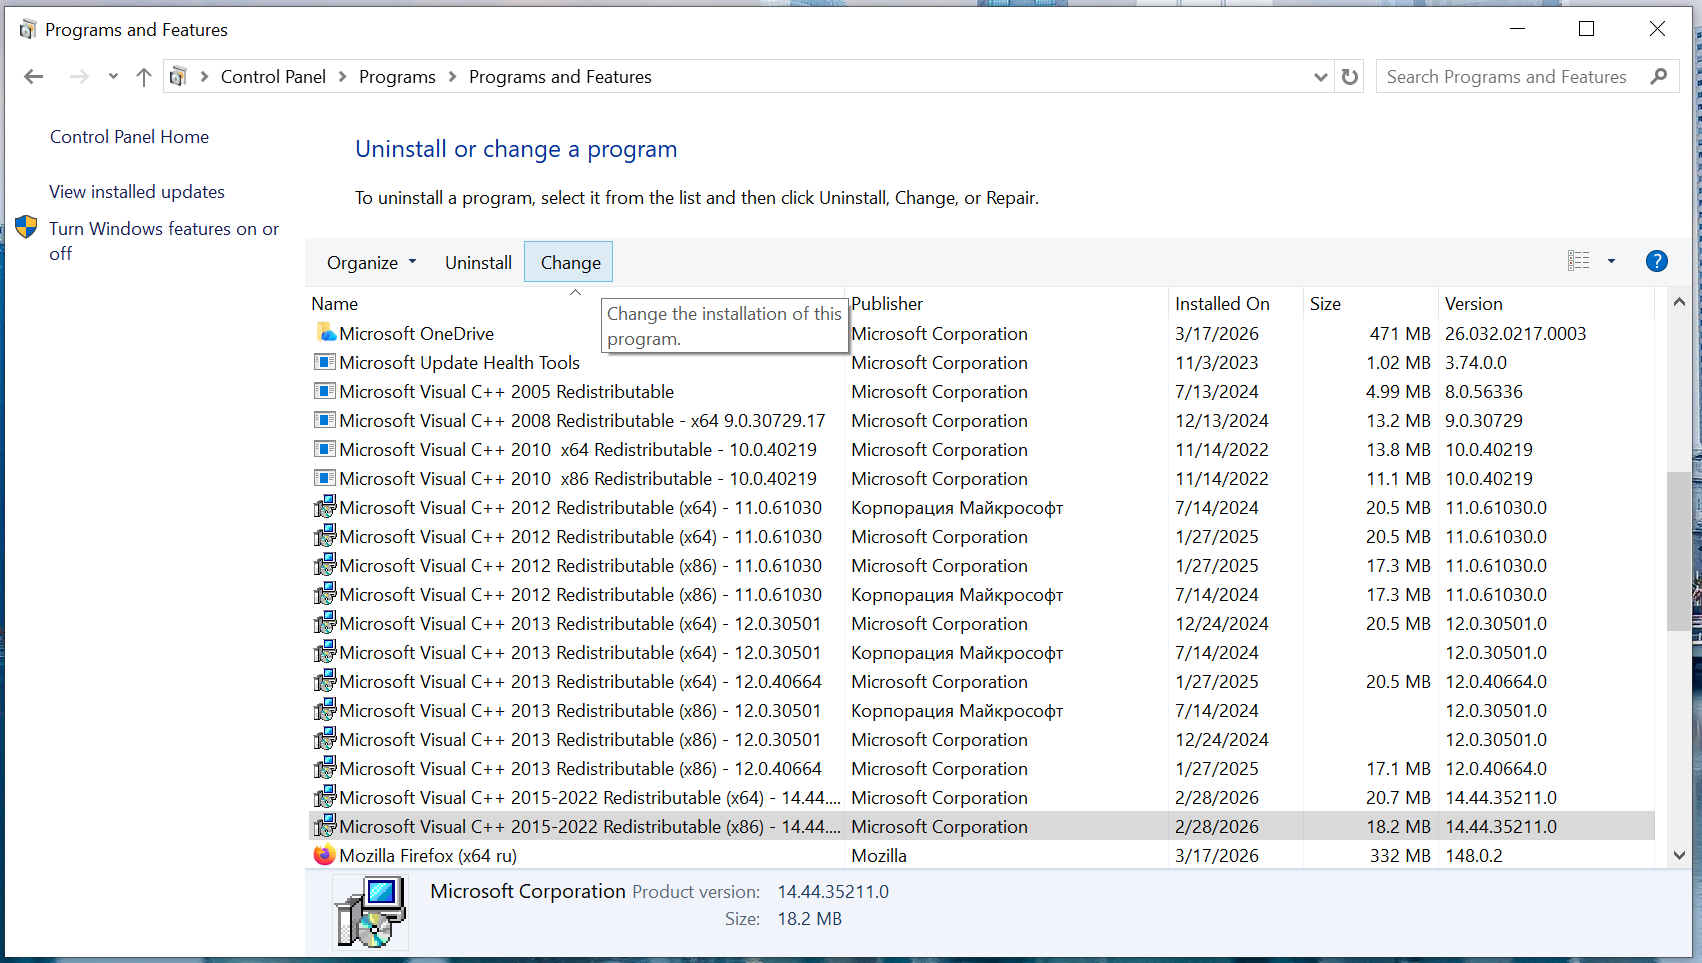
Task: Click the Programs and Features title bar icon
Action: 27,30
